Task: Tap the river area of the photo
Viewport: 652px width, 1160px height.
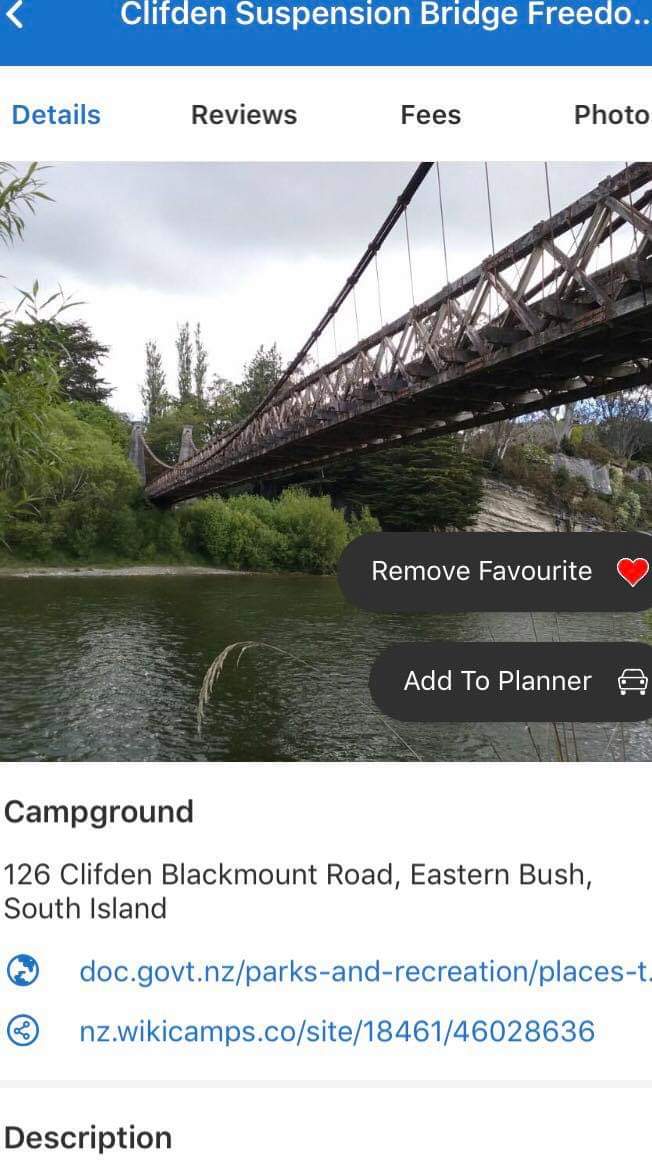Action: click(x=170, y=666)
